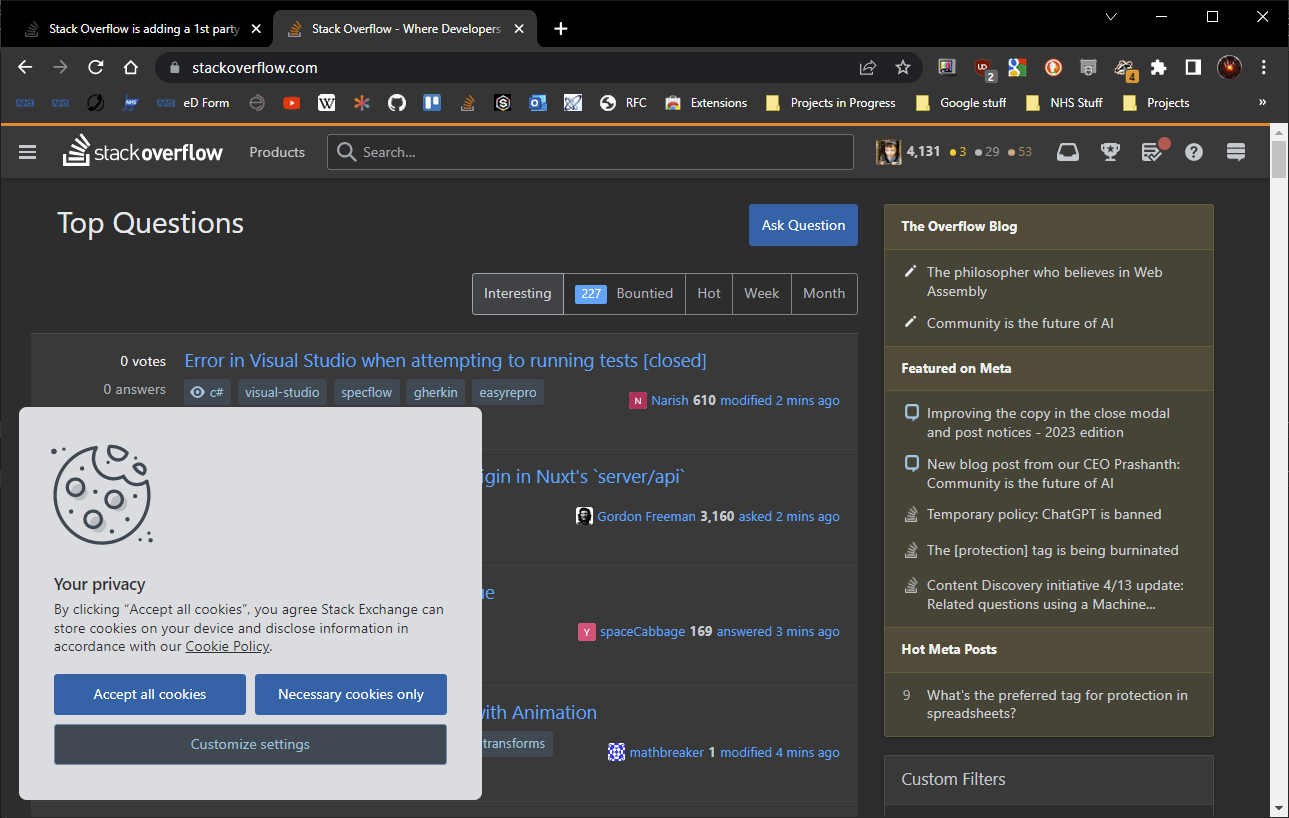Select the Month filter tab
The width and height of the screenshot is (1289, 818).
click(824, 293)
